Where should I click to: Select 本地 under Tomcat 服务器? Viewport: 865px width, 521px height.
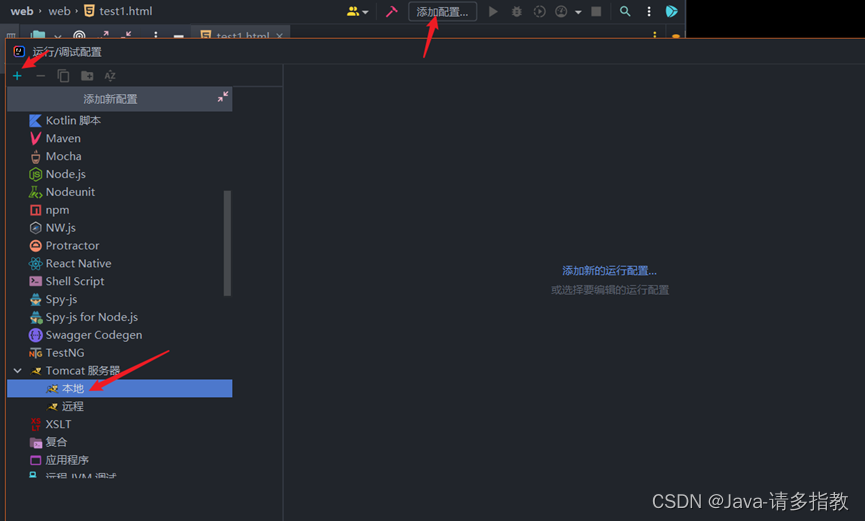coord(120,388)
